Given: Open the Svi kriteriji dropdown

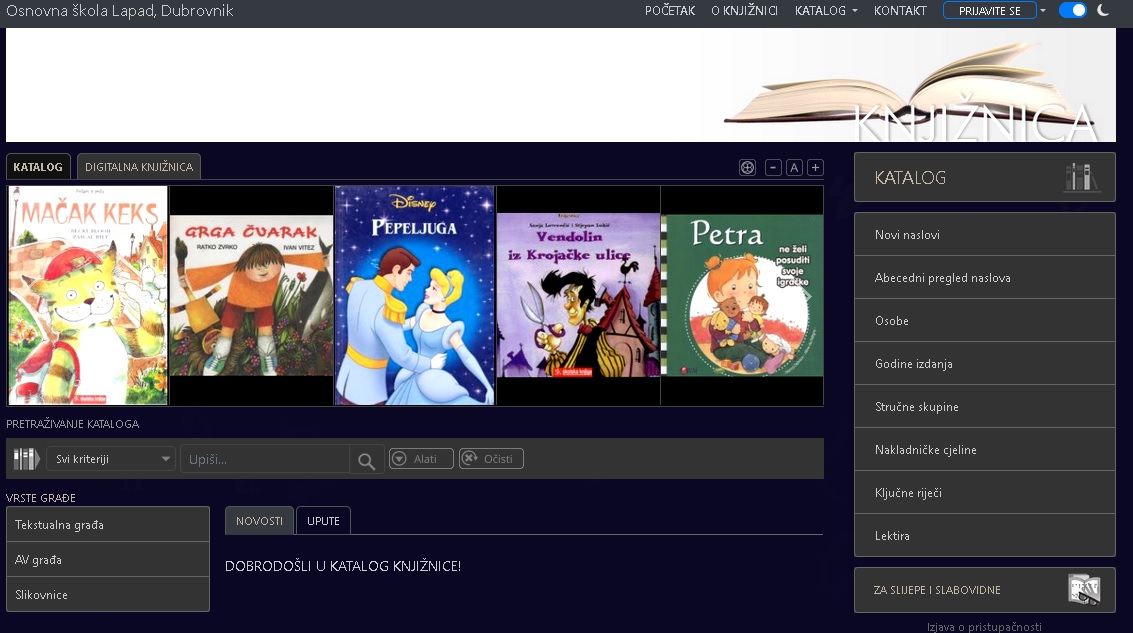Looking at the screenshot, I should pyautogui.click(x=111, y=459).
